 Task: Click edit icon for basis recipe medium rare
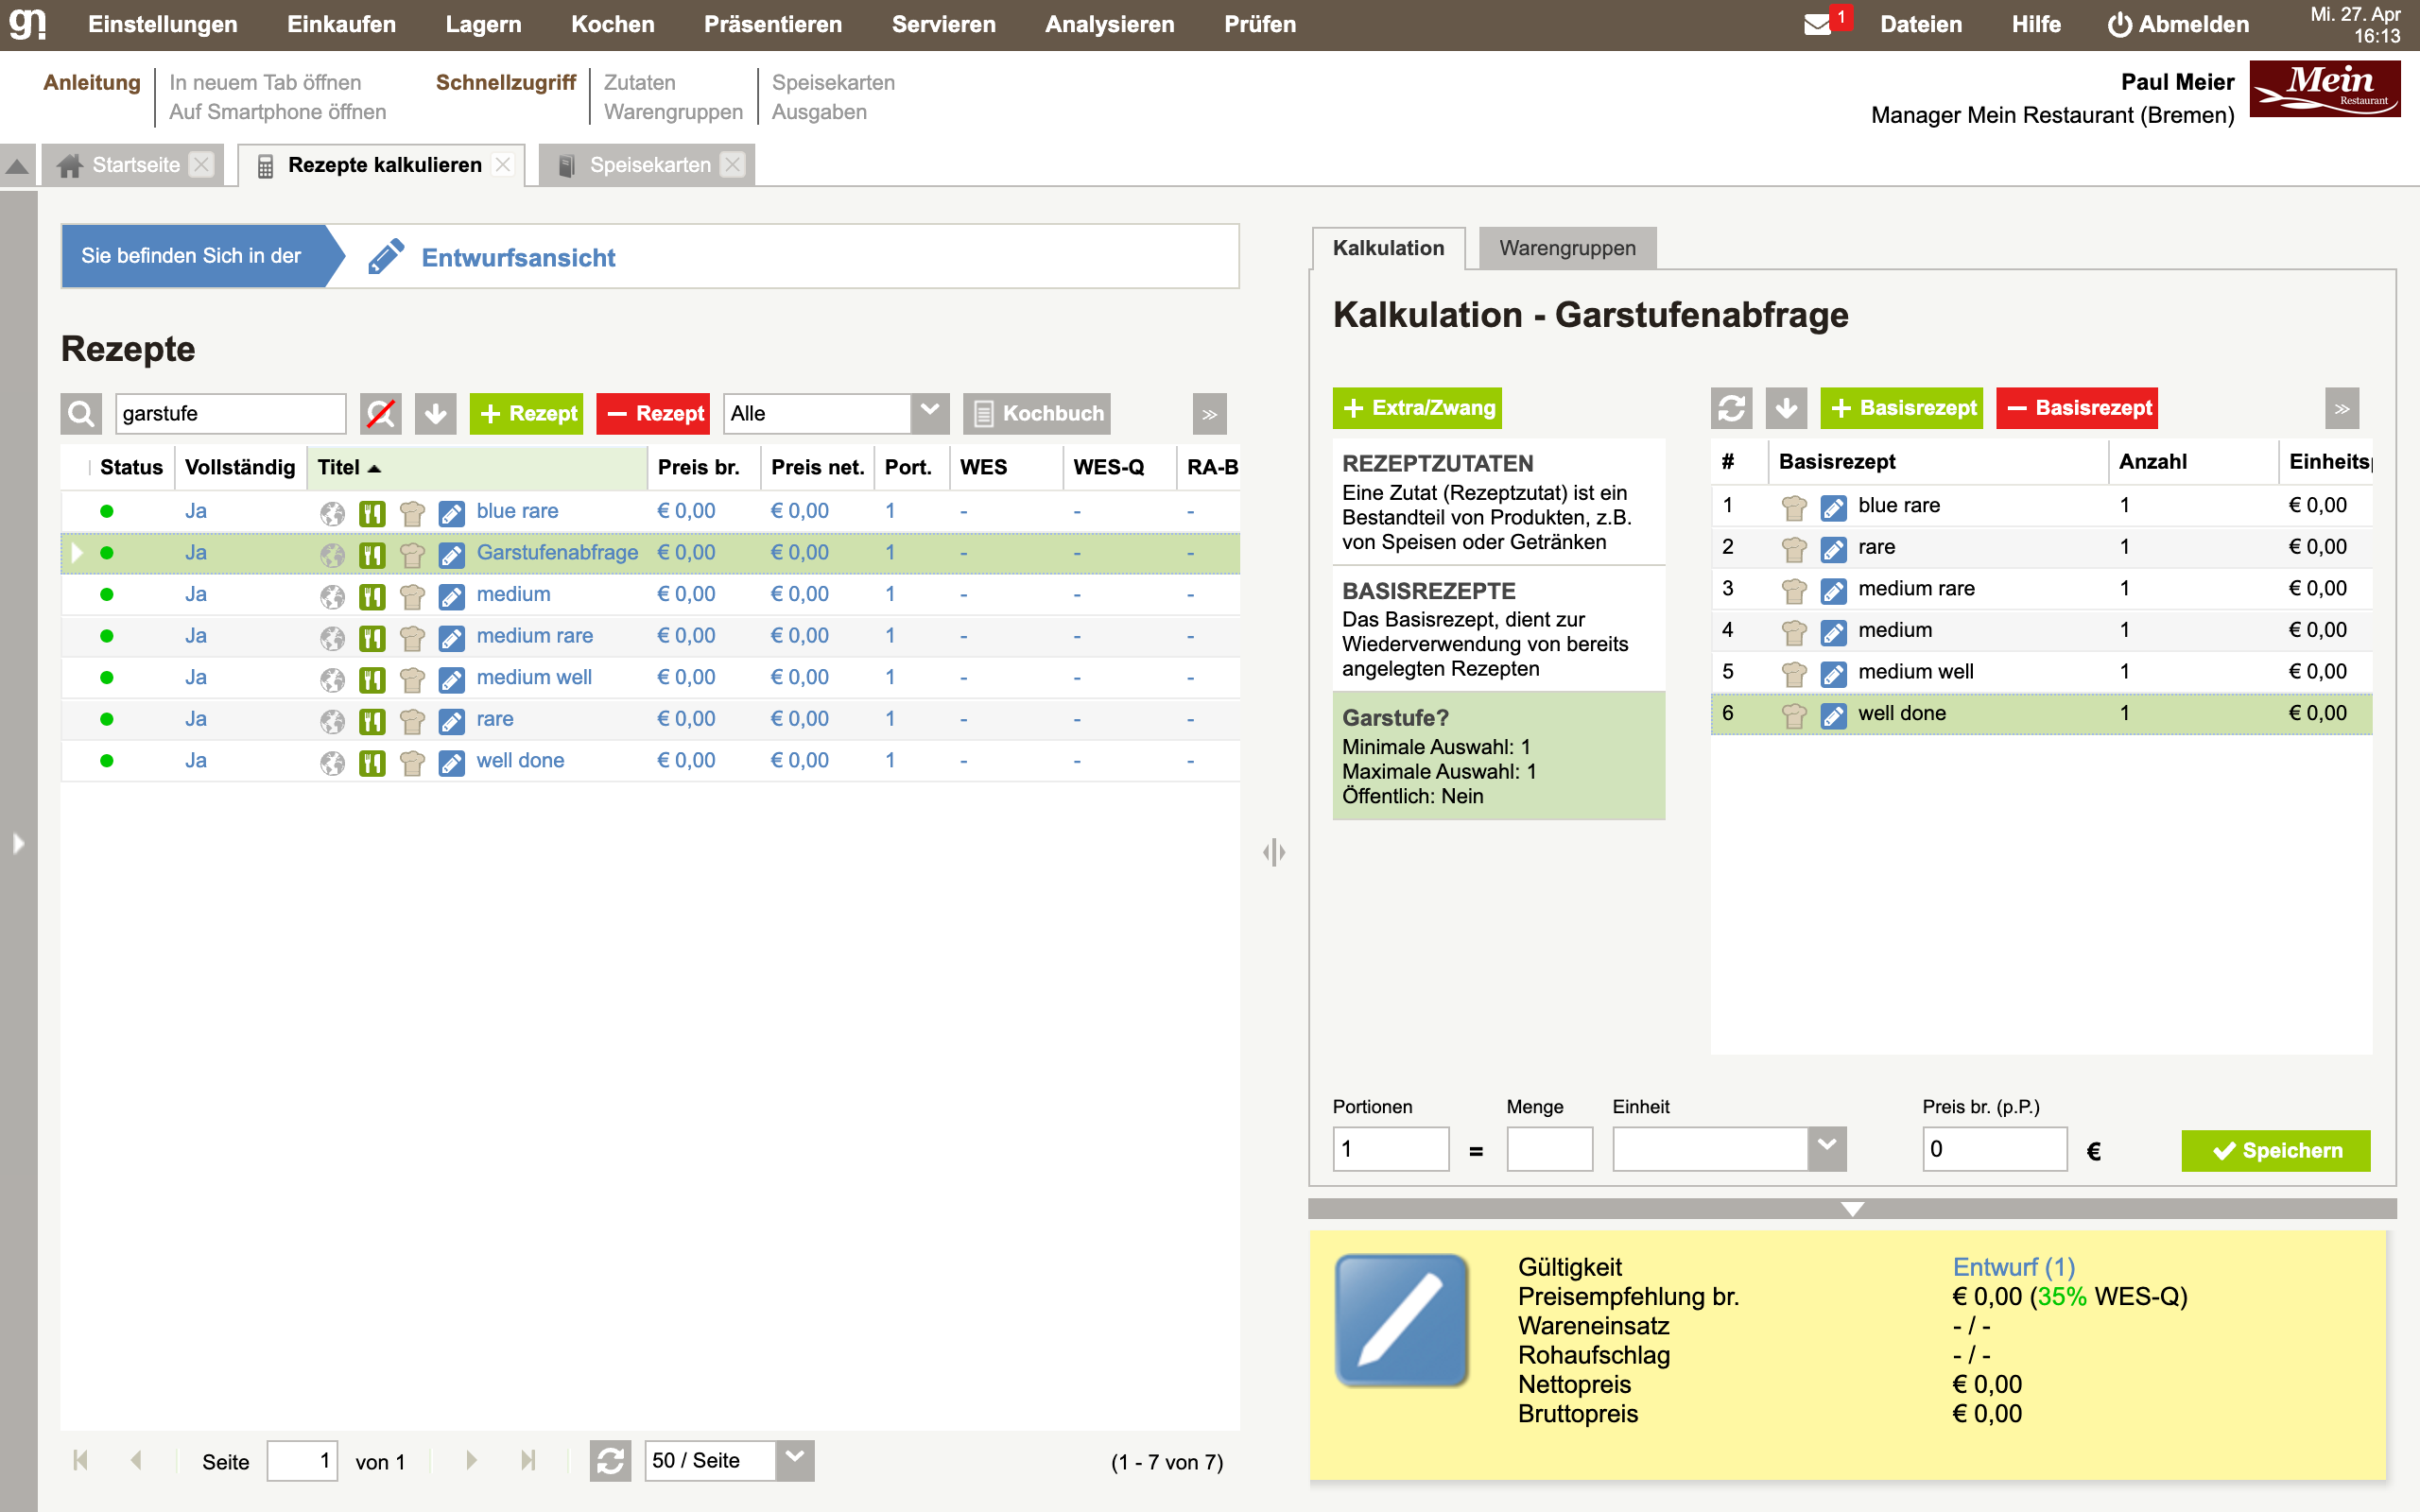pyautogui.click(x=1833, y=590)
